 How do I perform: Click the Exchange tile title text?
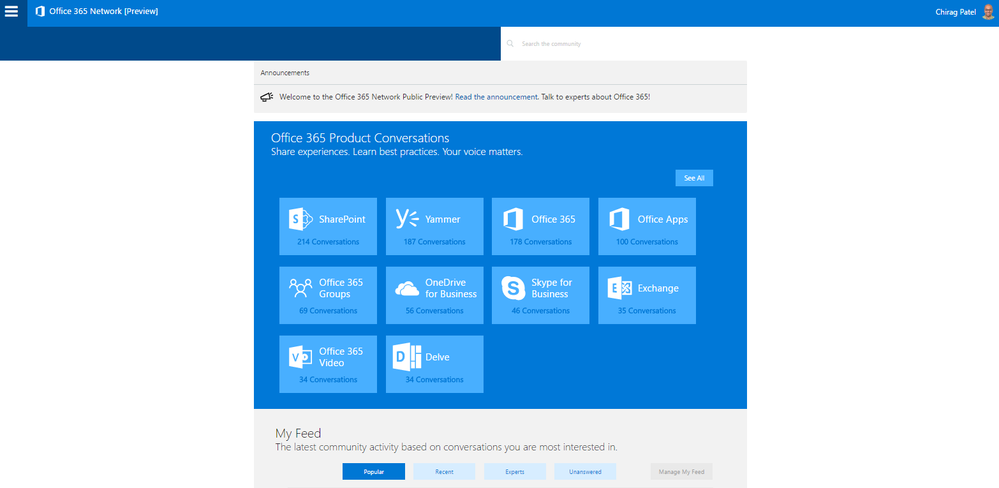click(658, 288)
